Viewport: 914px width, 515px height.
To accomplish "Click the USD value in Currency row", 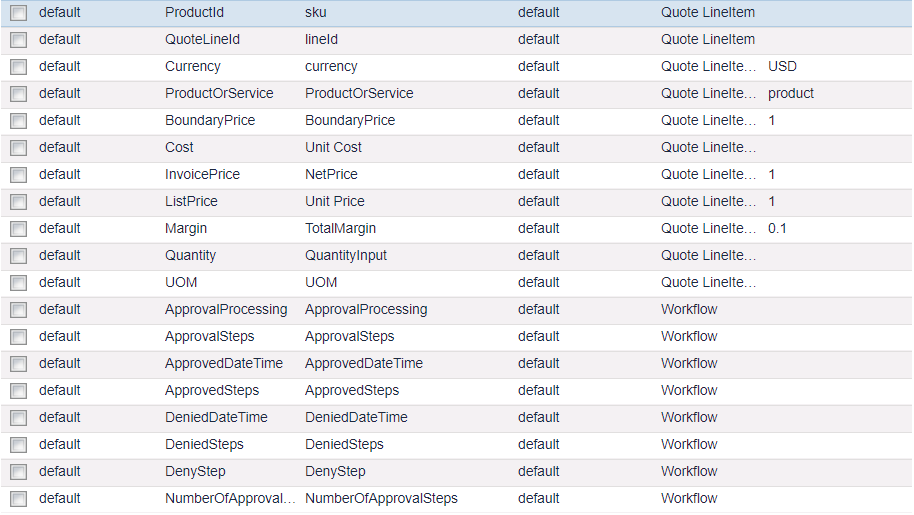I will pos(782,67).
